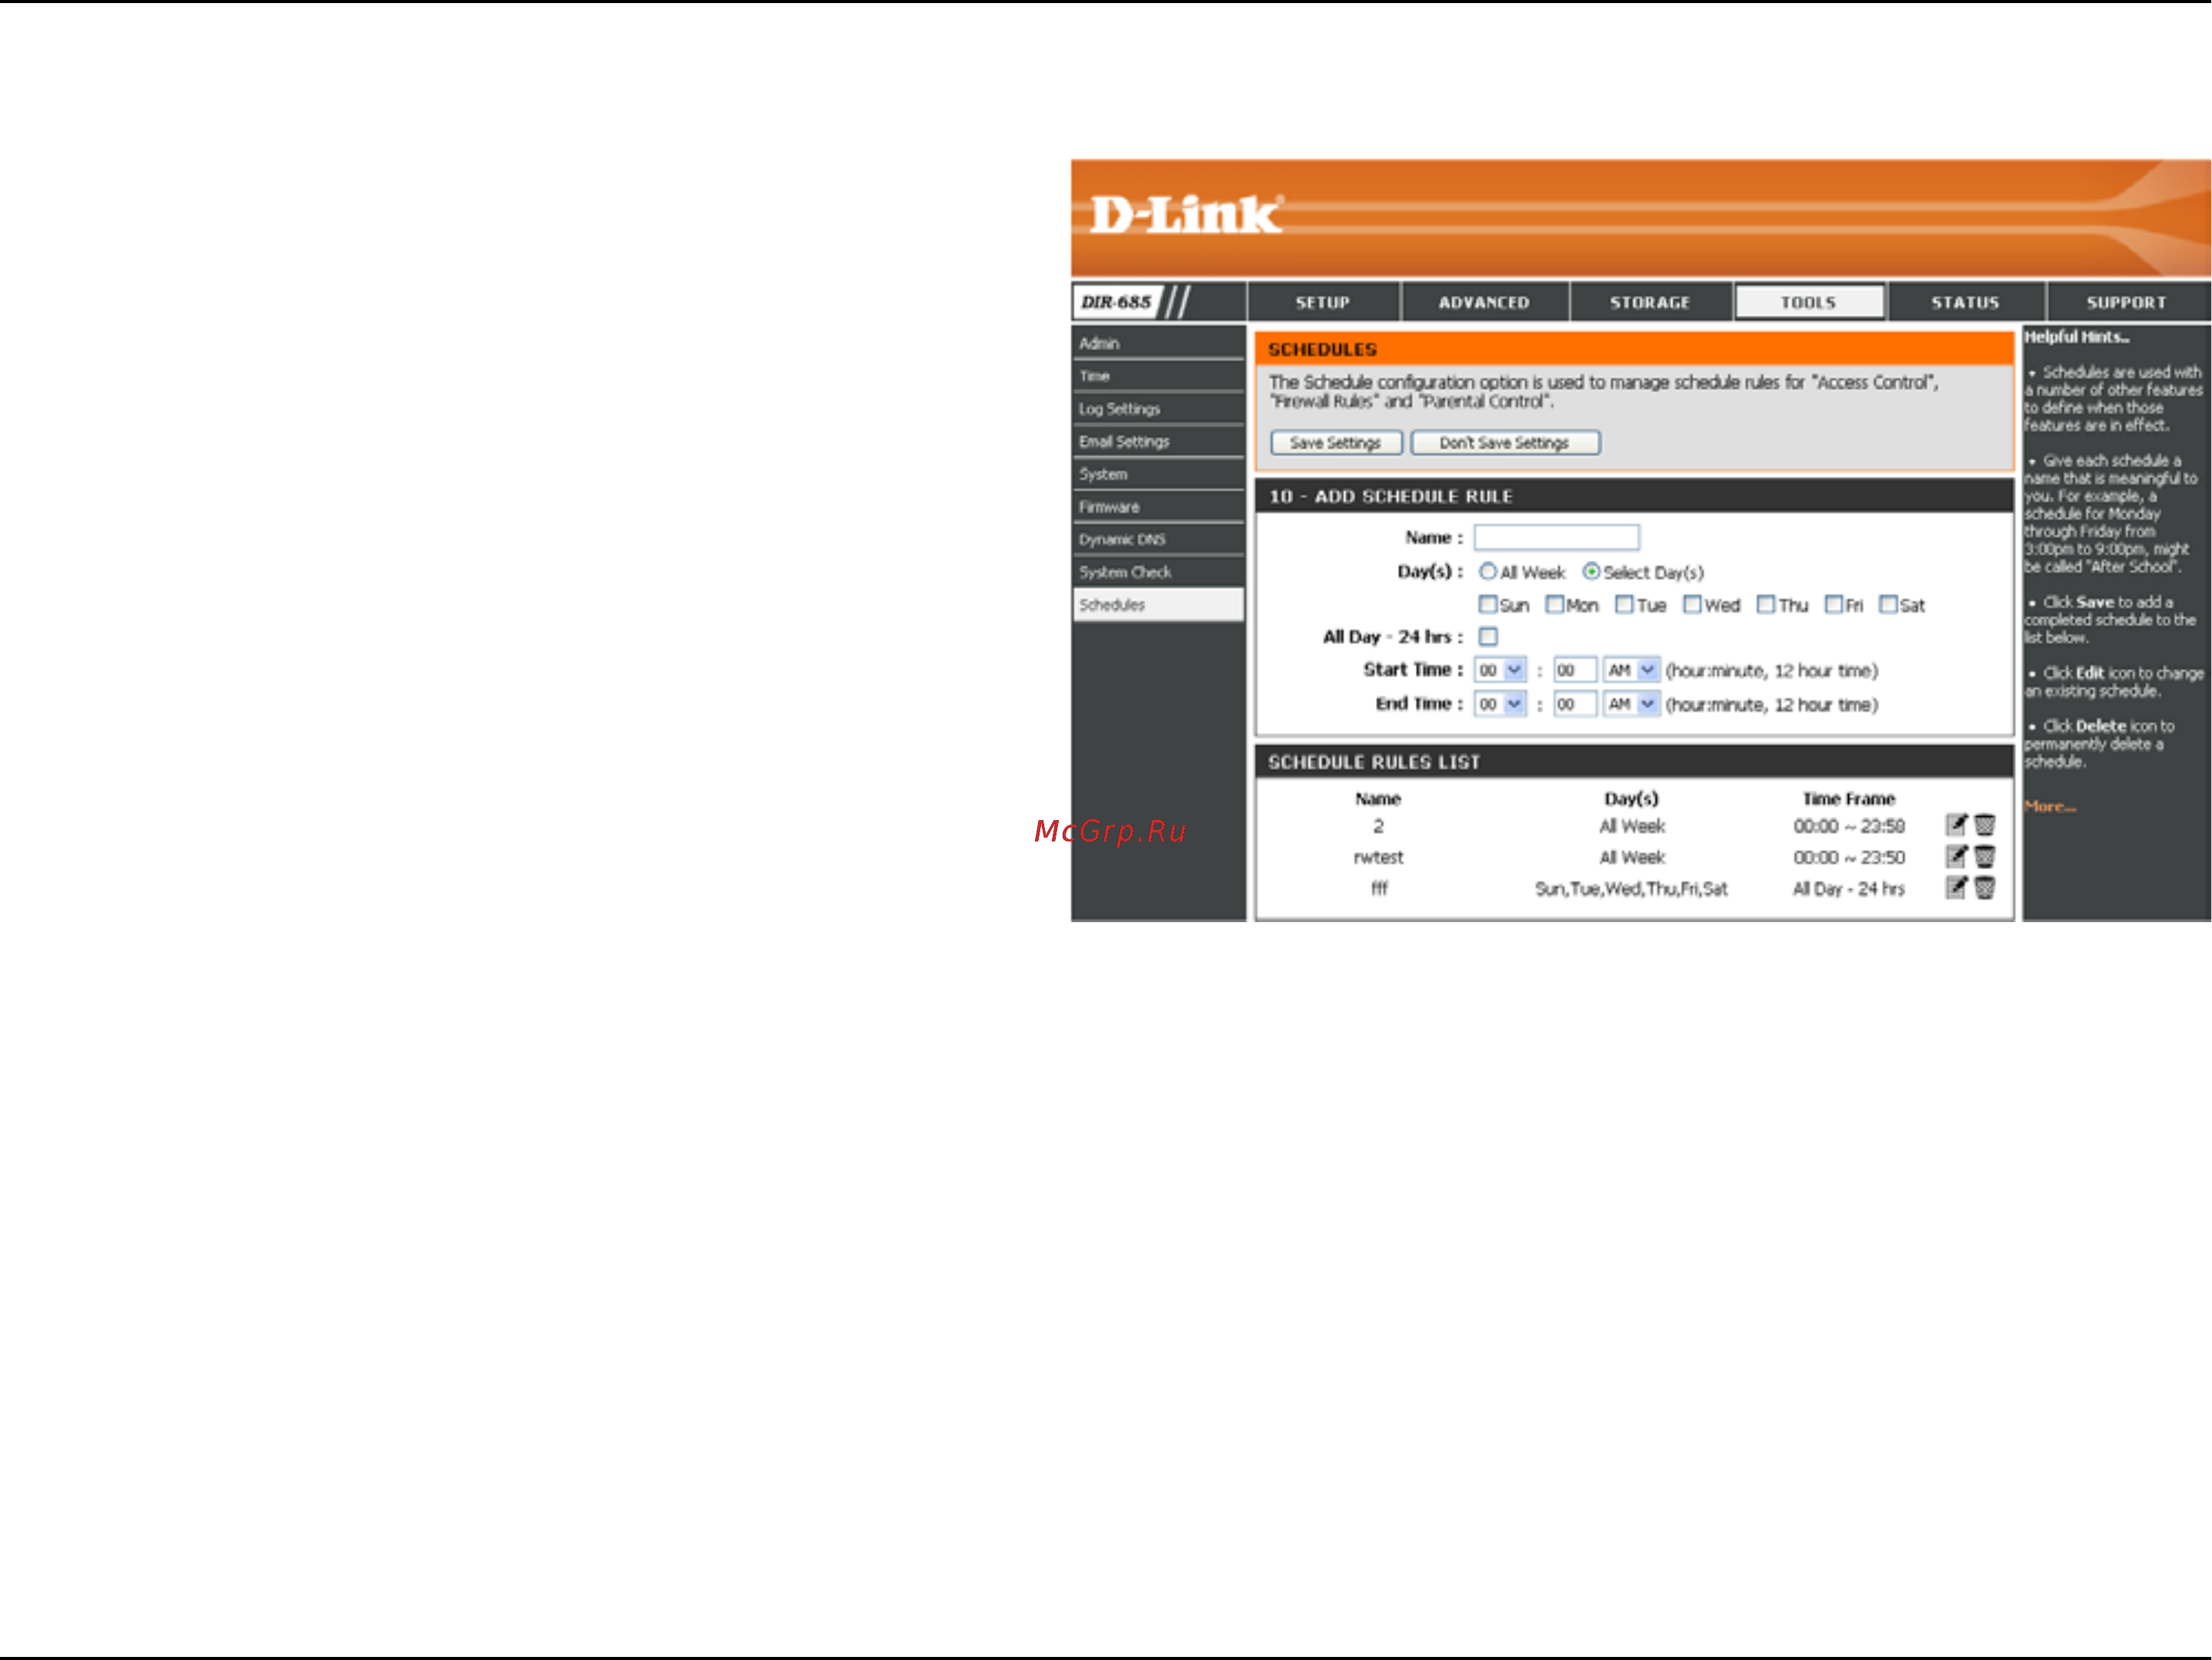Edit the schedule rule named 2
The width and height of the screenshot is (2212, 1660).
[x=1956, y=825]
